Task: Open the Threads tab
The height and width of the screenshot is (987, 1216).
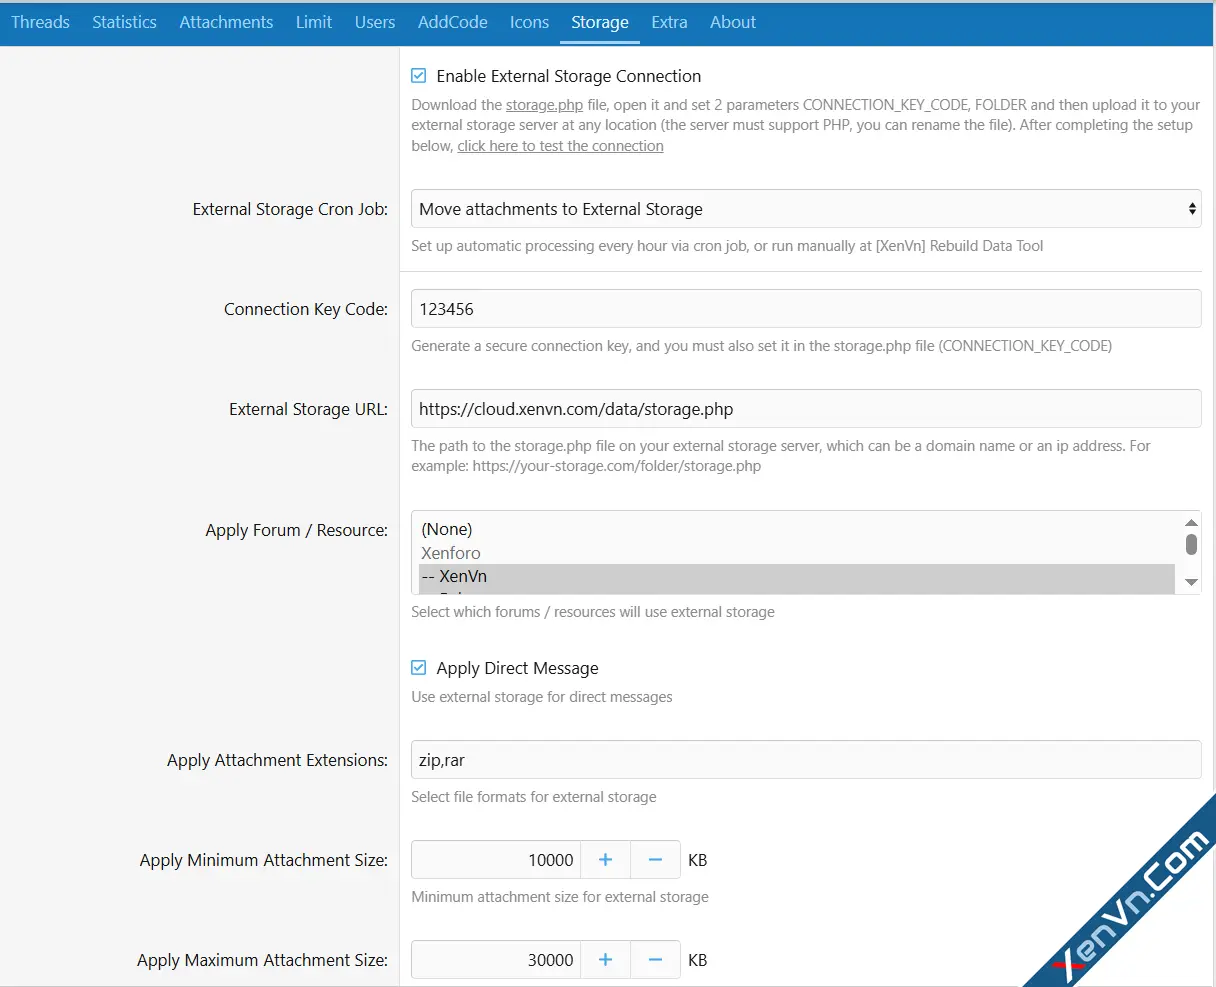Action: pos(40,22)
